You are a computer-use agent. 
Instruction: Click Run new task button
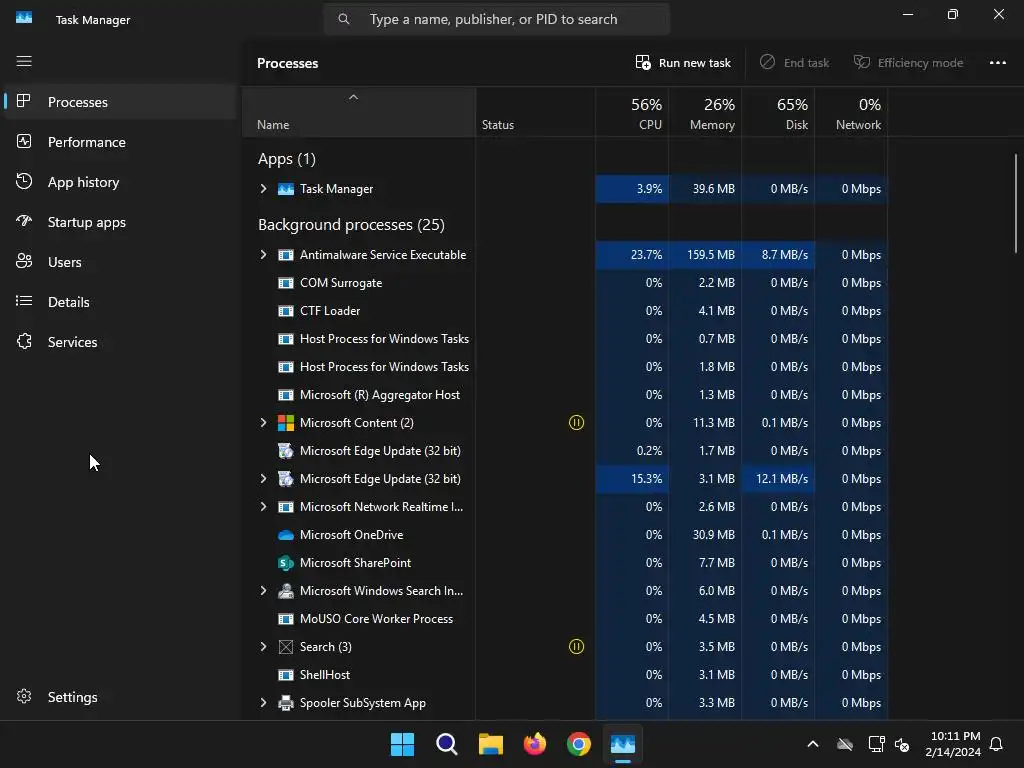683,63
